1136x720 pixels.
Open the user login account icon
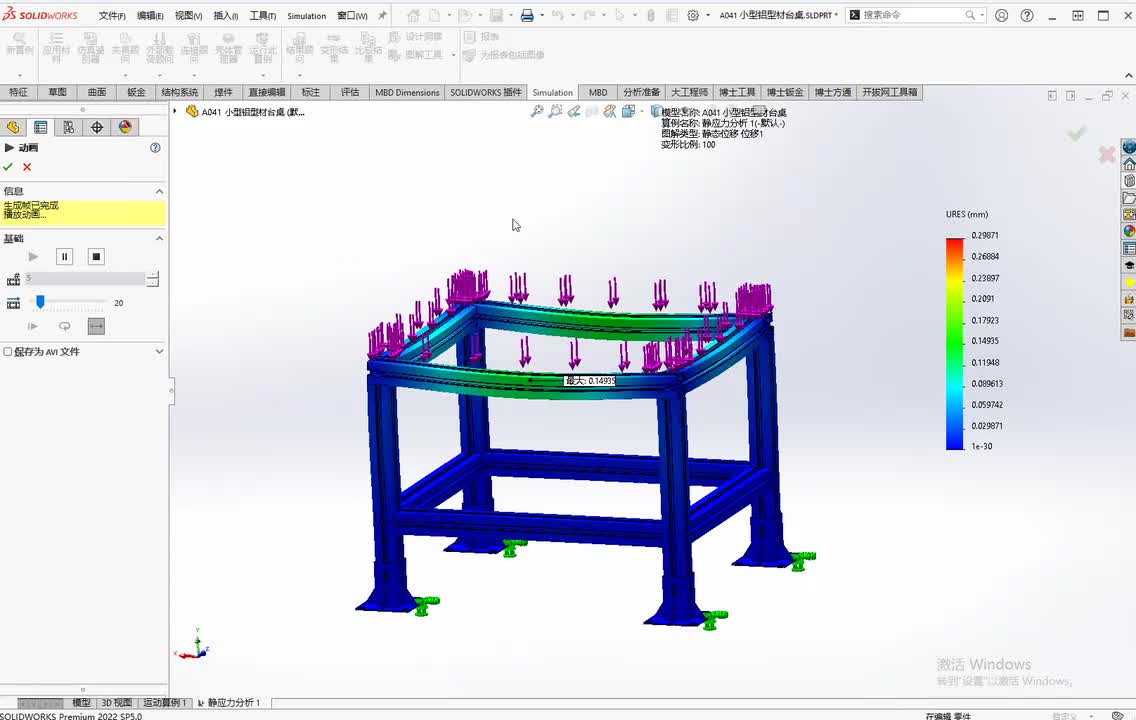pos(1001,15)
